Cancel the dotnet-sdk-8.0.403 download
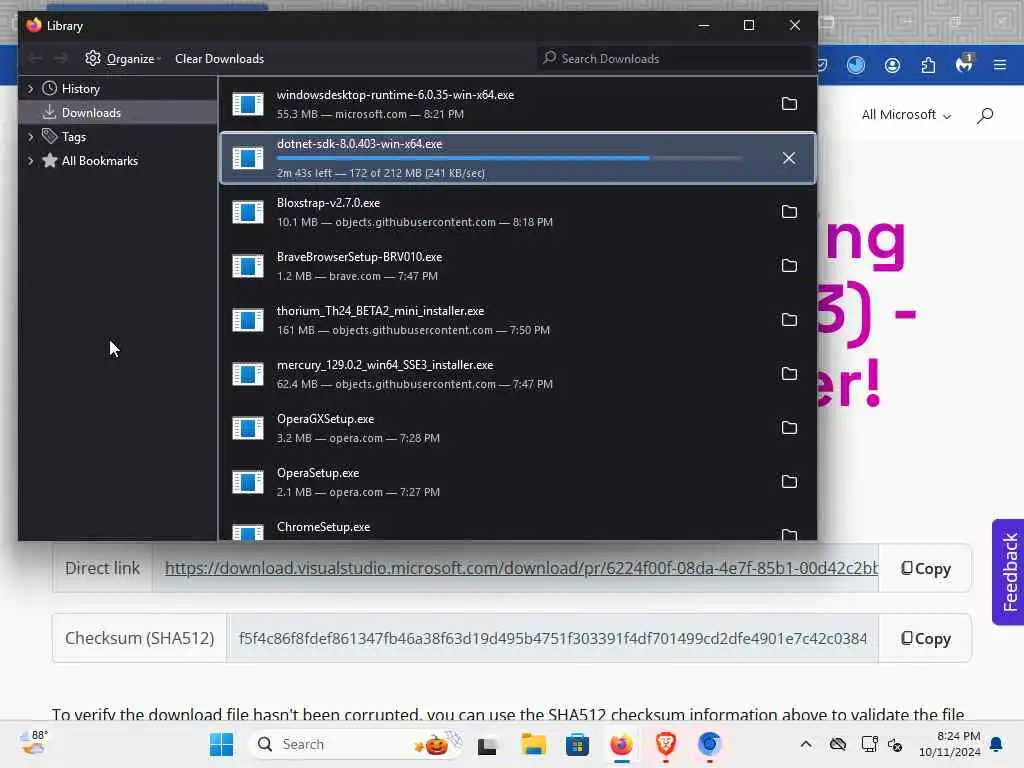The height and width of the screenshot is (768, 1024). pyautogui.click(x=789, y=158)
